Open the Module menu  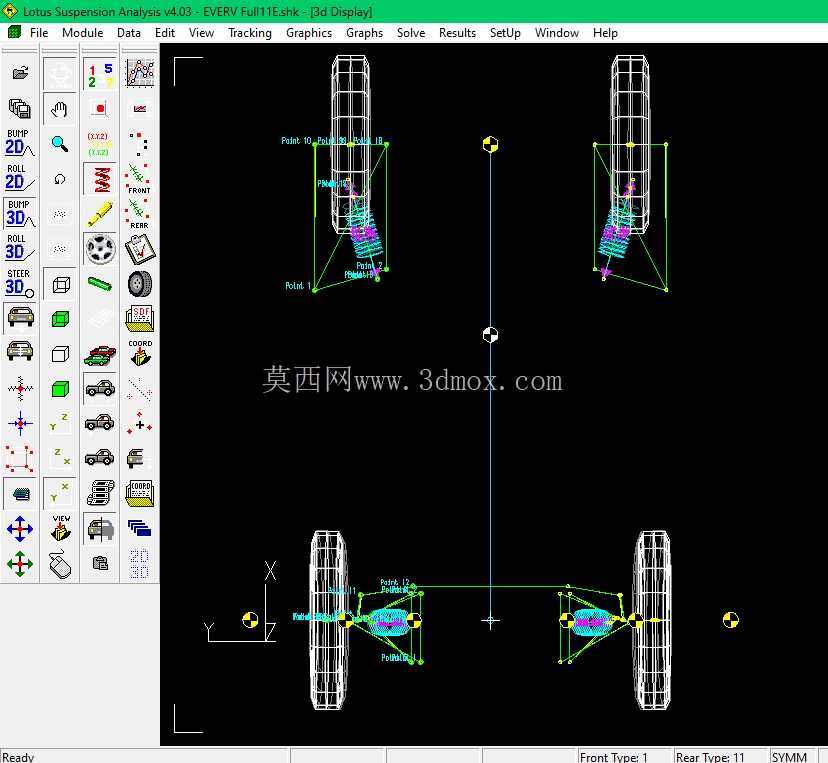pyautogui.click(x=82, y=33)
